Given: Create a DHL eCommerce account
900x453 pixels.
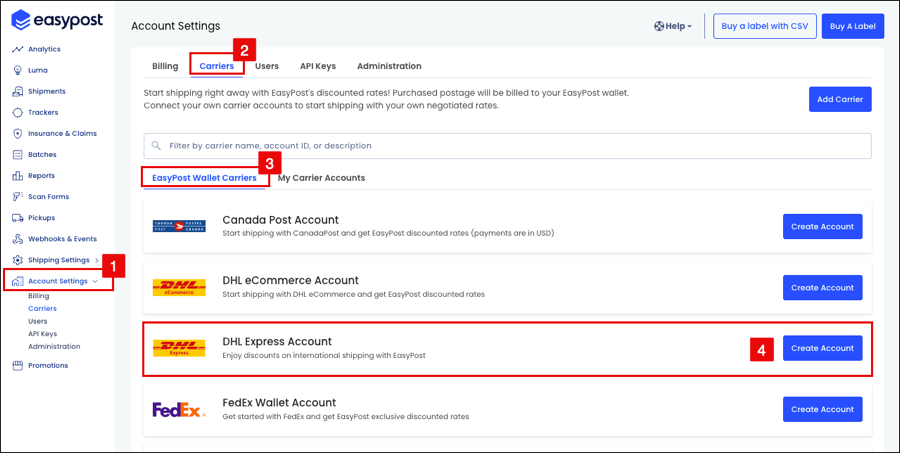Looking at the screenshot, I should 823,288.
